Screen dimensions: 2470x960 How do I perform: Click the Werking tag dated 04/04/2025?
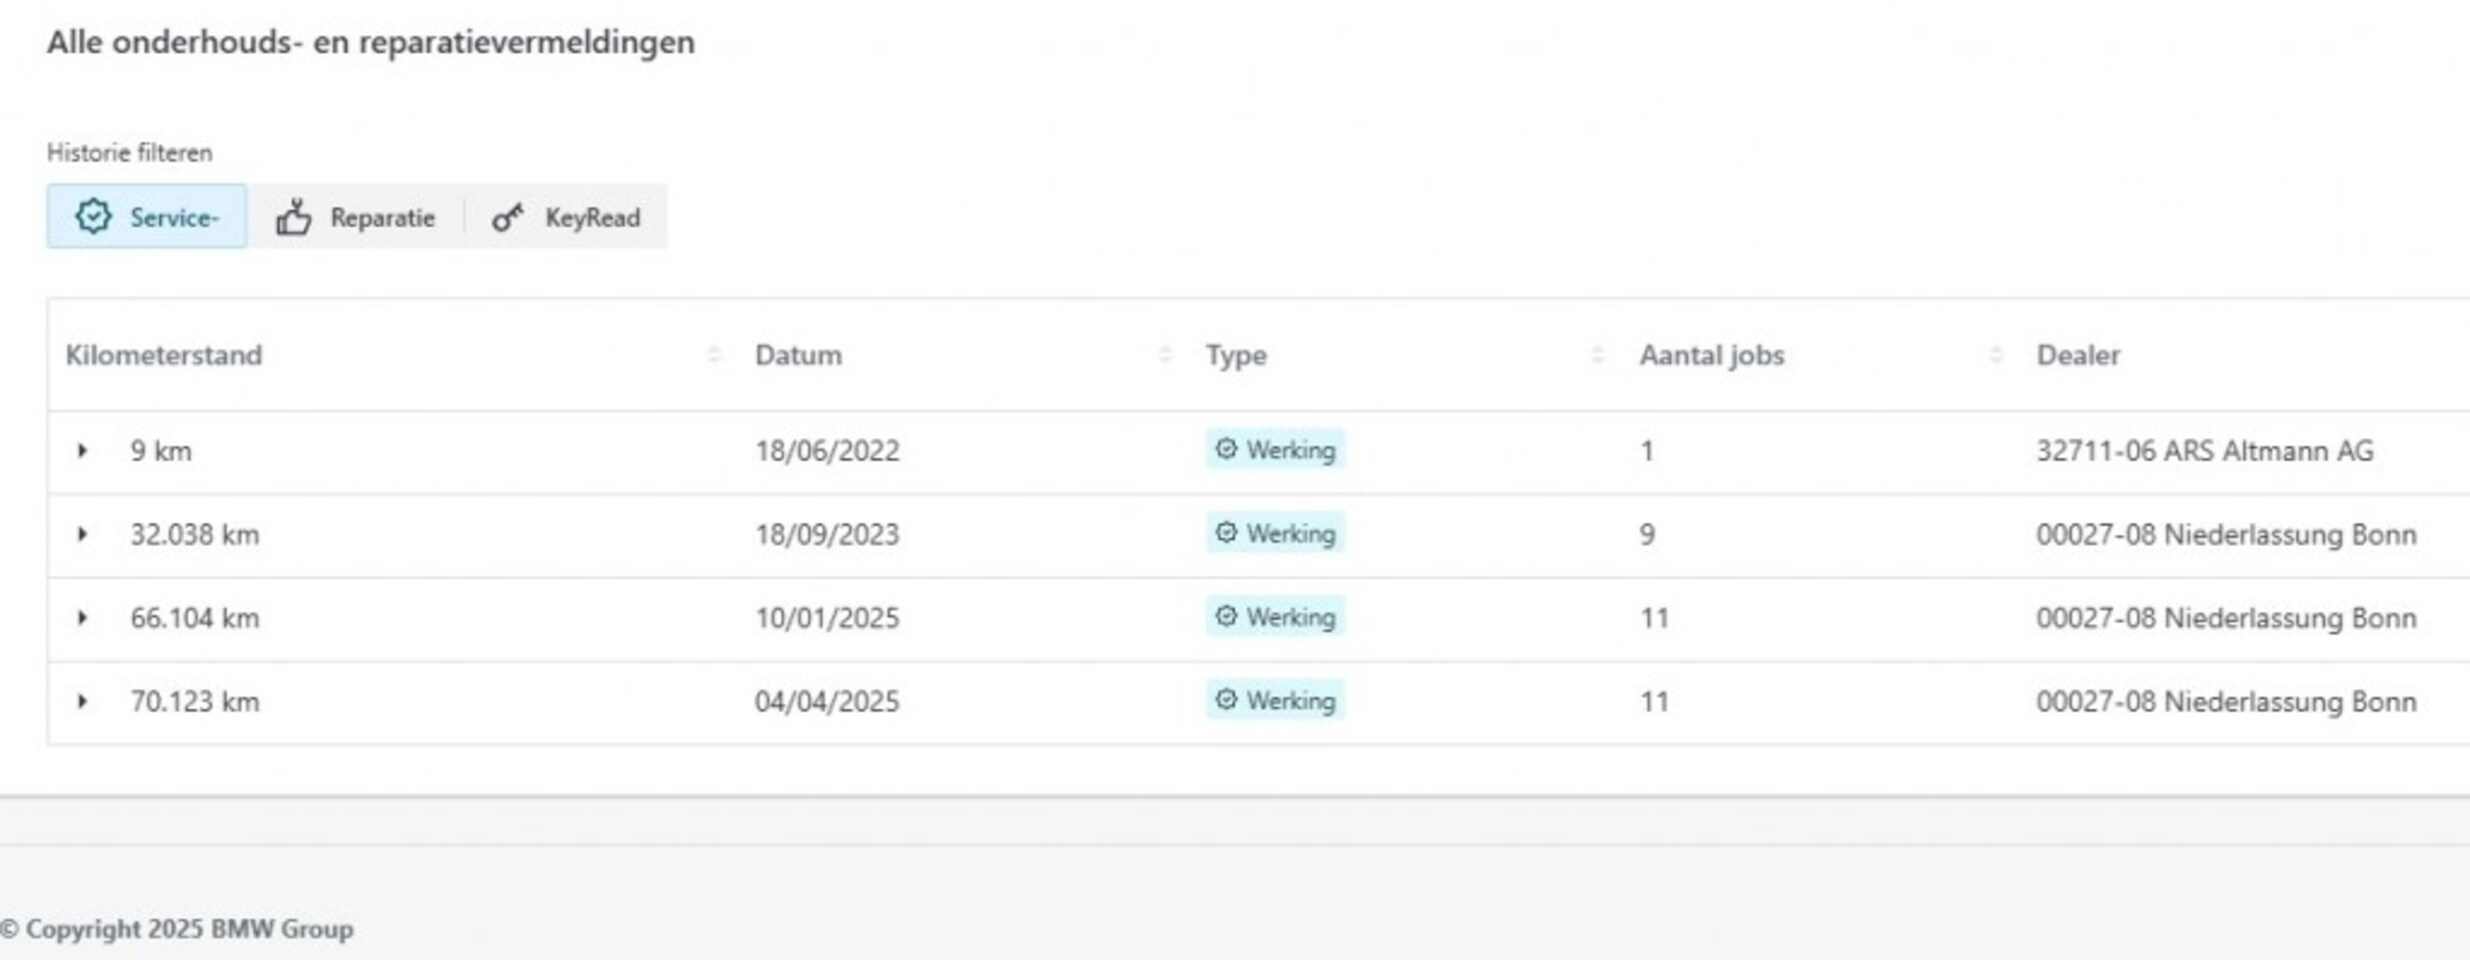(1275, 701)
